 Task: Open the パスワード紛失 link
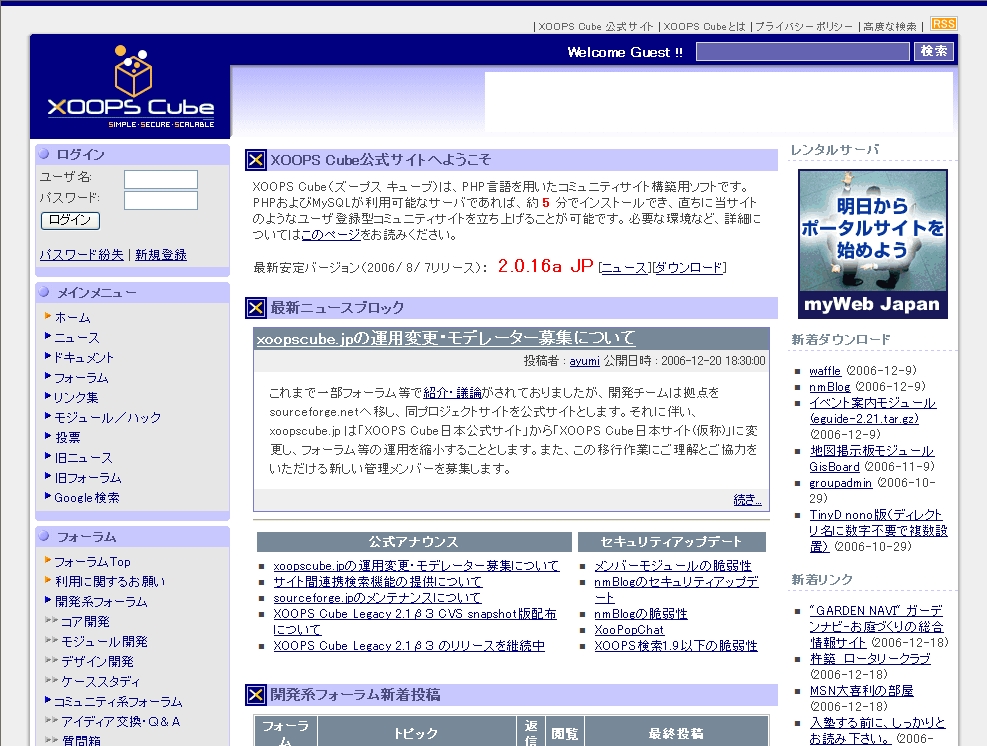click(x=82, y=255)
